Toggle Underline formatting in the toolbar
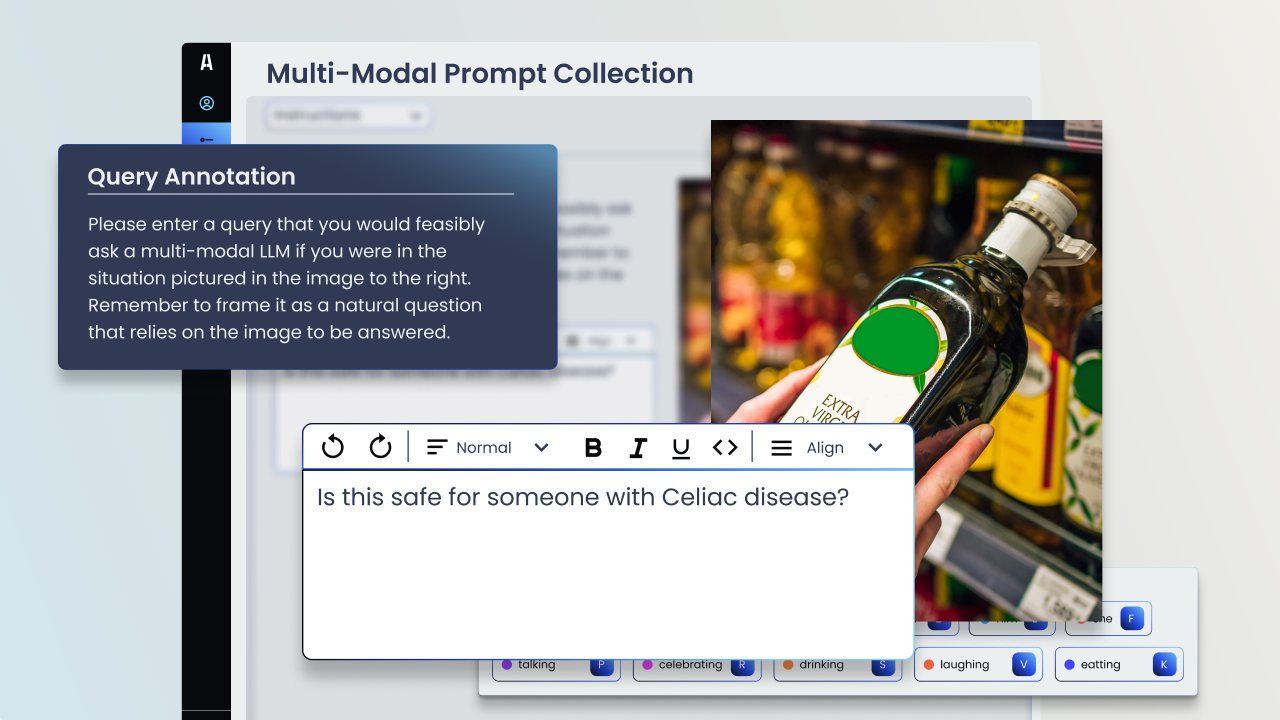This screenshot has width=1280, height=720. pos(681,447)
